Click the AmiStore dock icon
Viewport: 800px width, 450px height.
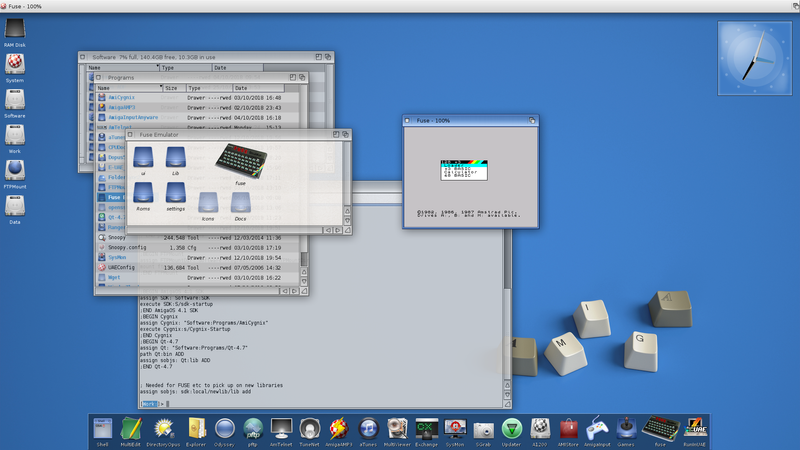(569, 428)
